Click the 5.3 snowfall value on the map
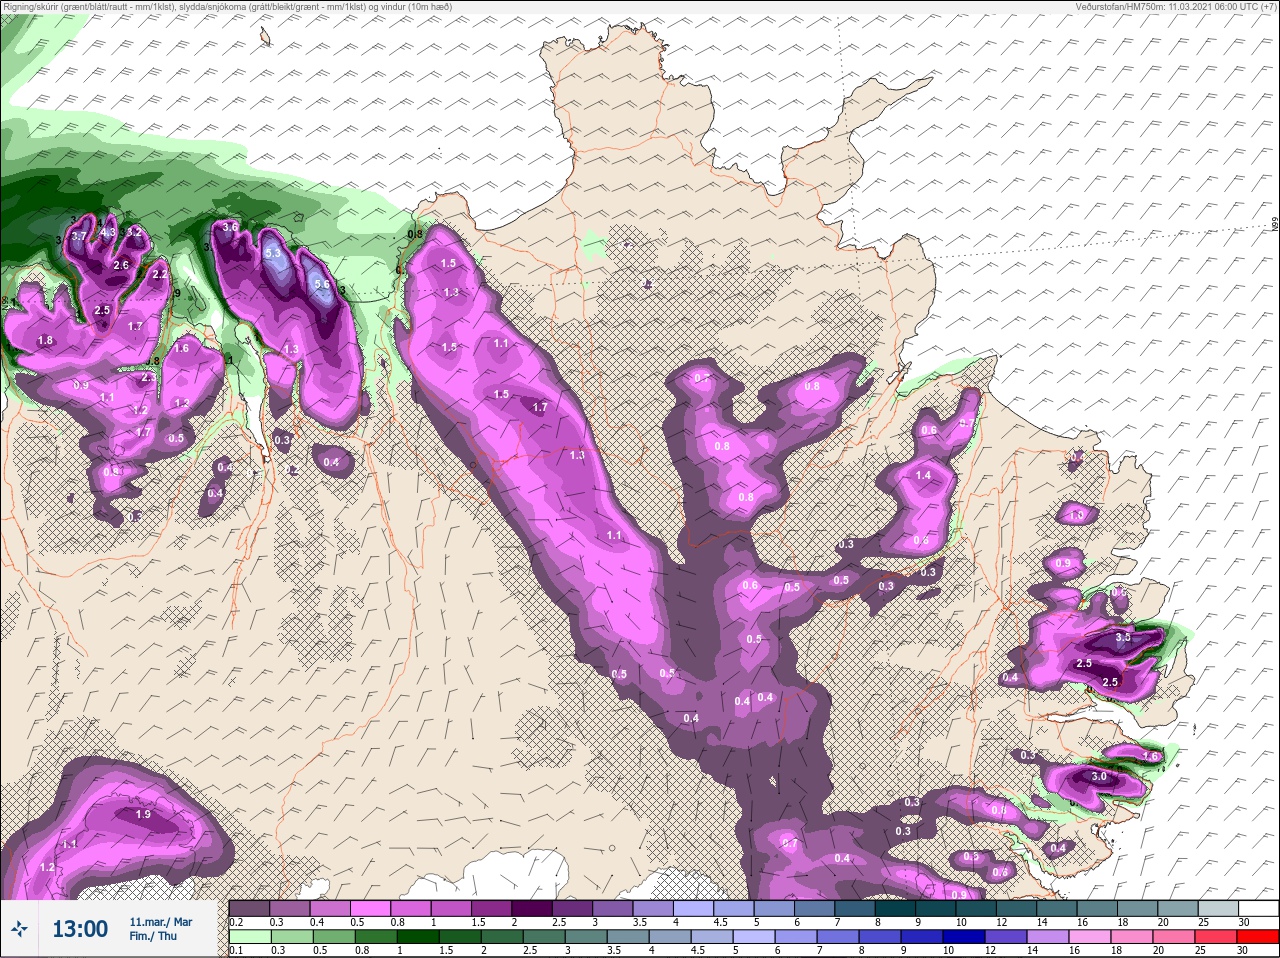Screen dimensions: 1280x958 (x=273, y=254)
